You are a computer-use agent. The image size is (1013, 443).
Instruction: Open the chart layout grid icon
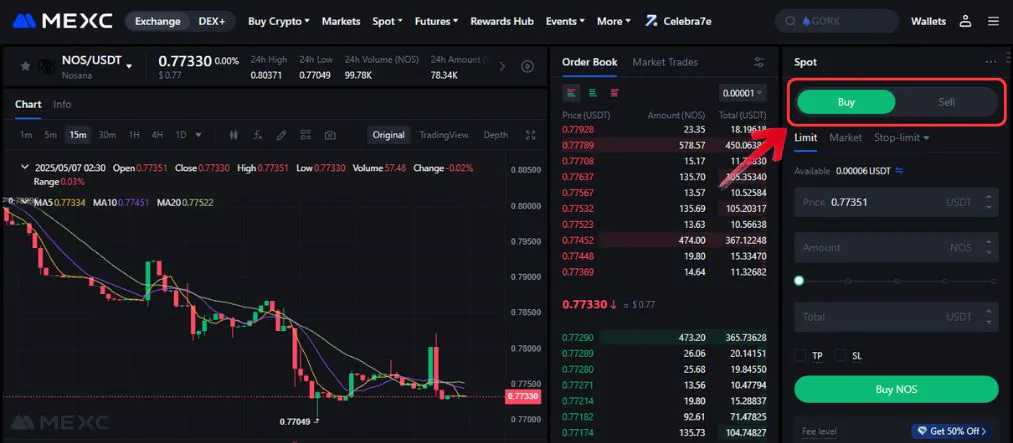306,135
